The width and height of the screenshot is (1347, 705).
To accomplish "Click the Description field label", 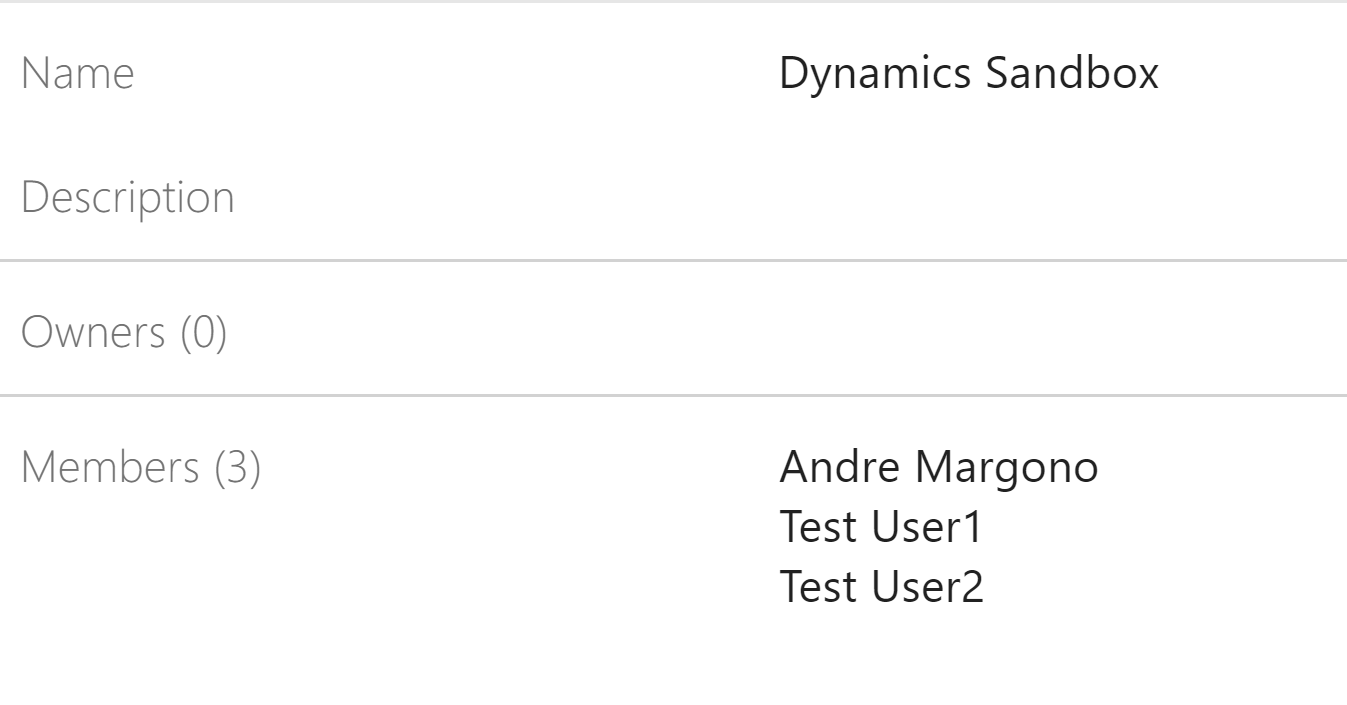I will 127,197.
